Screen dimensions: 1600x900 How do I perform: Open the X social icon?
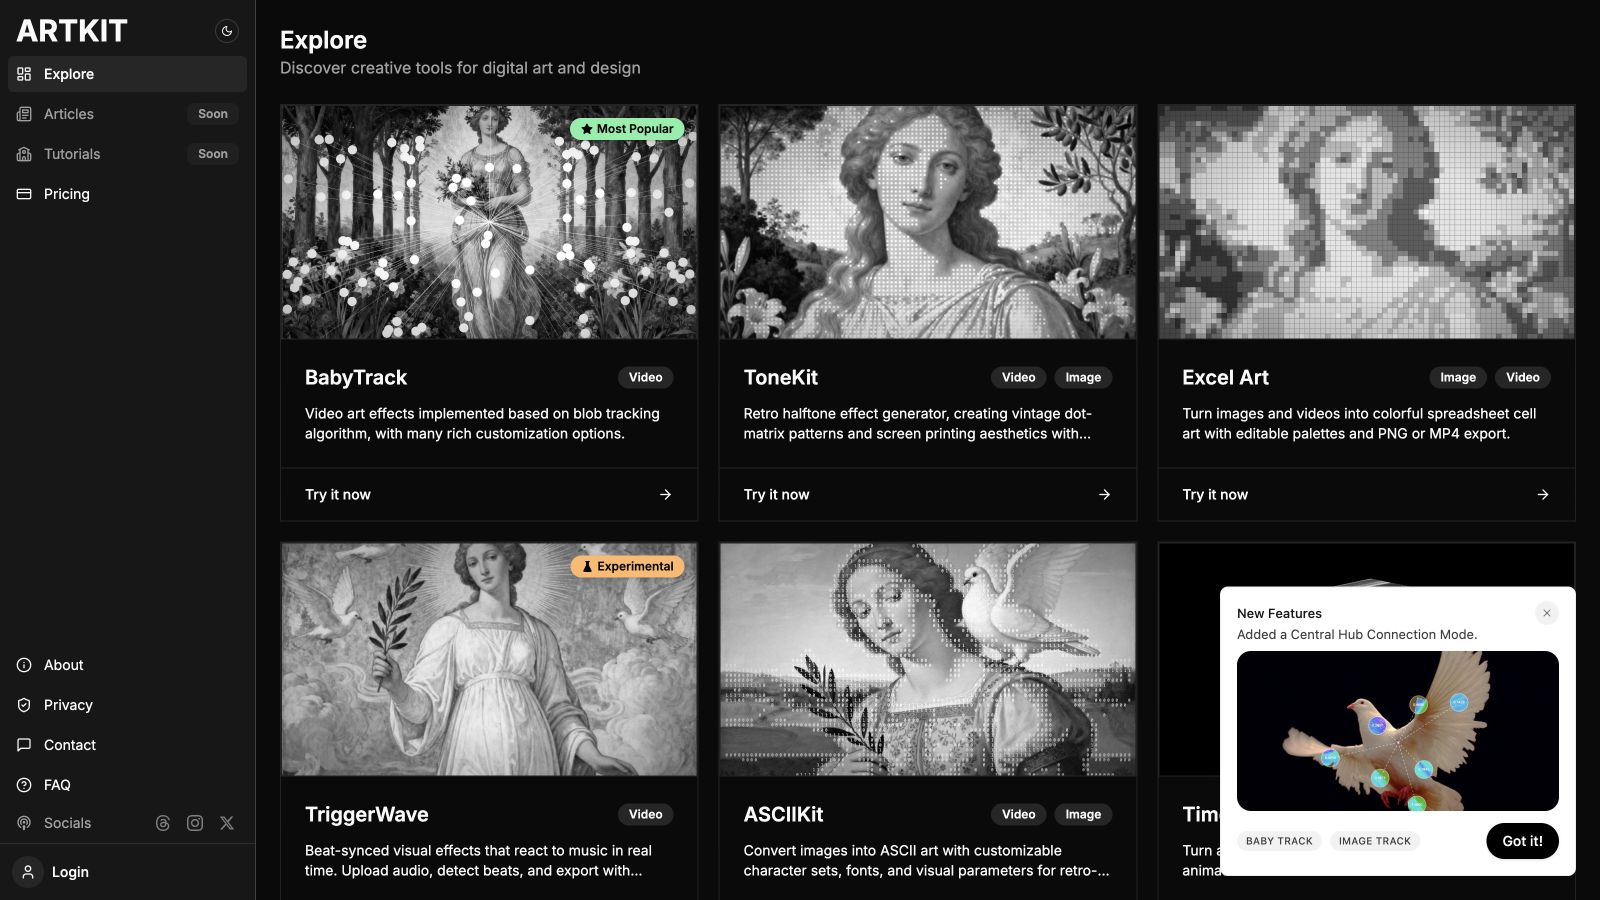click(x=227, y=823)
